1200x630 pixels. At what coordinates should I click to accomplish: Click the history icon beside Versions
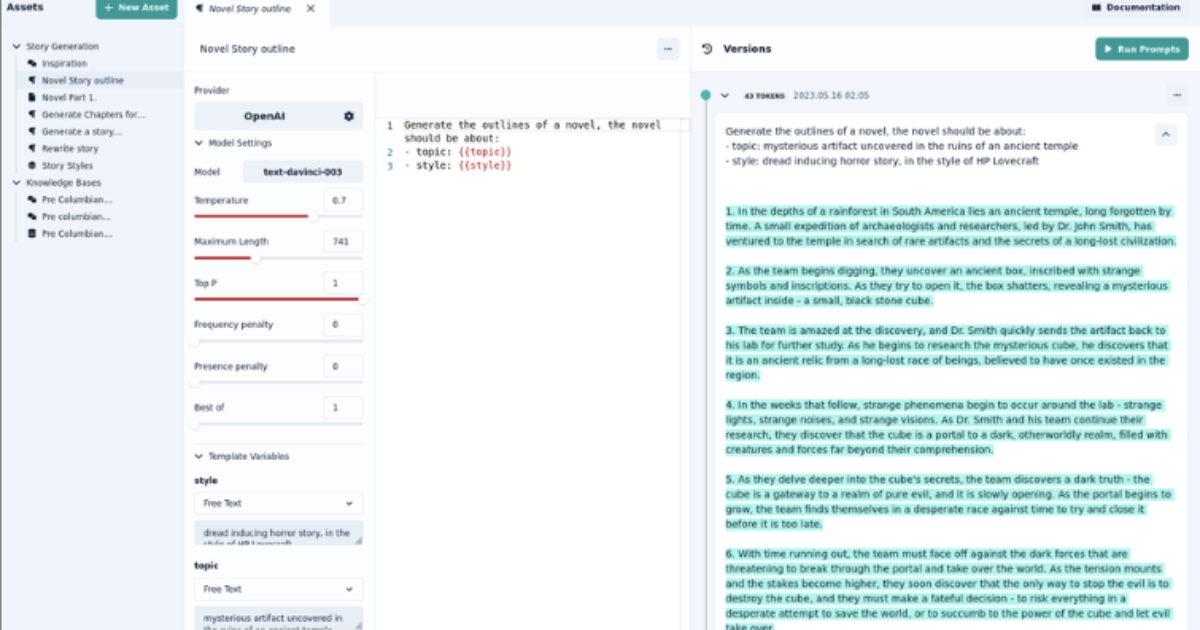pos(707,49)
